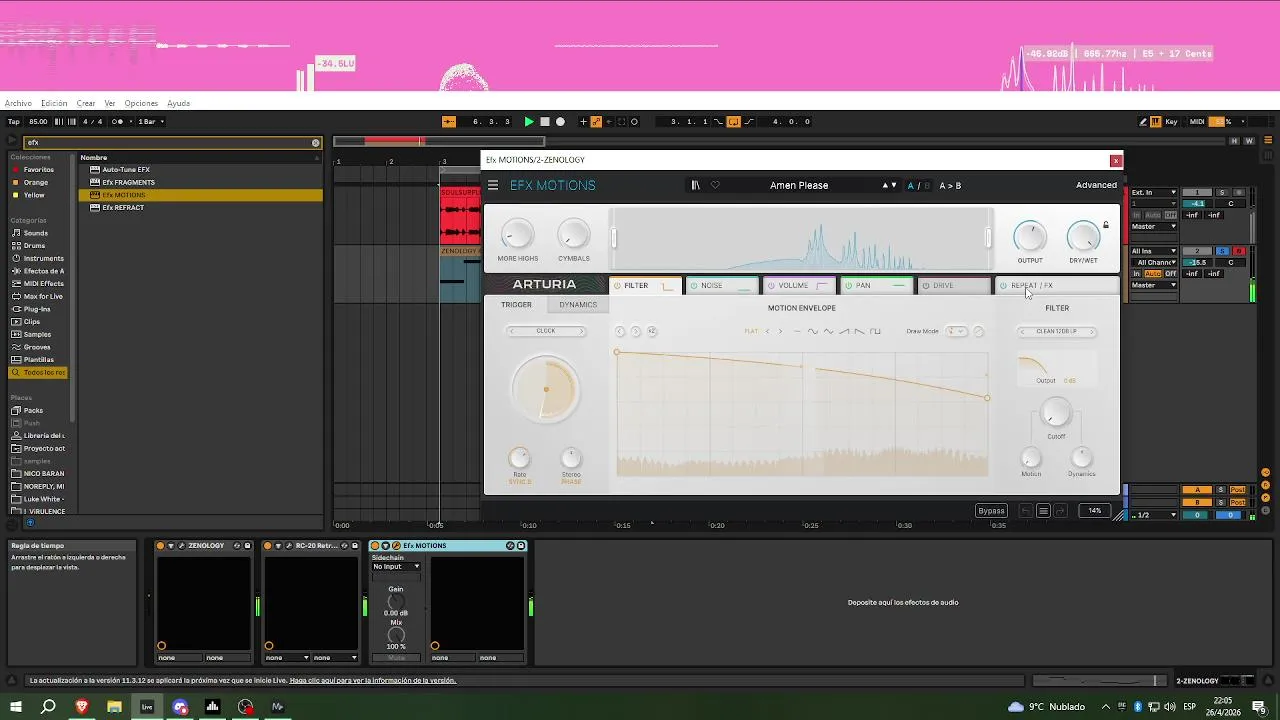Toggle the Efx MOTIONS device activator
Image resolution: width=1280 pixels, height=720 pixels.
tap(375, 546)
